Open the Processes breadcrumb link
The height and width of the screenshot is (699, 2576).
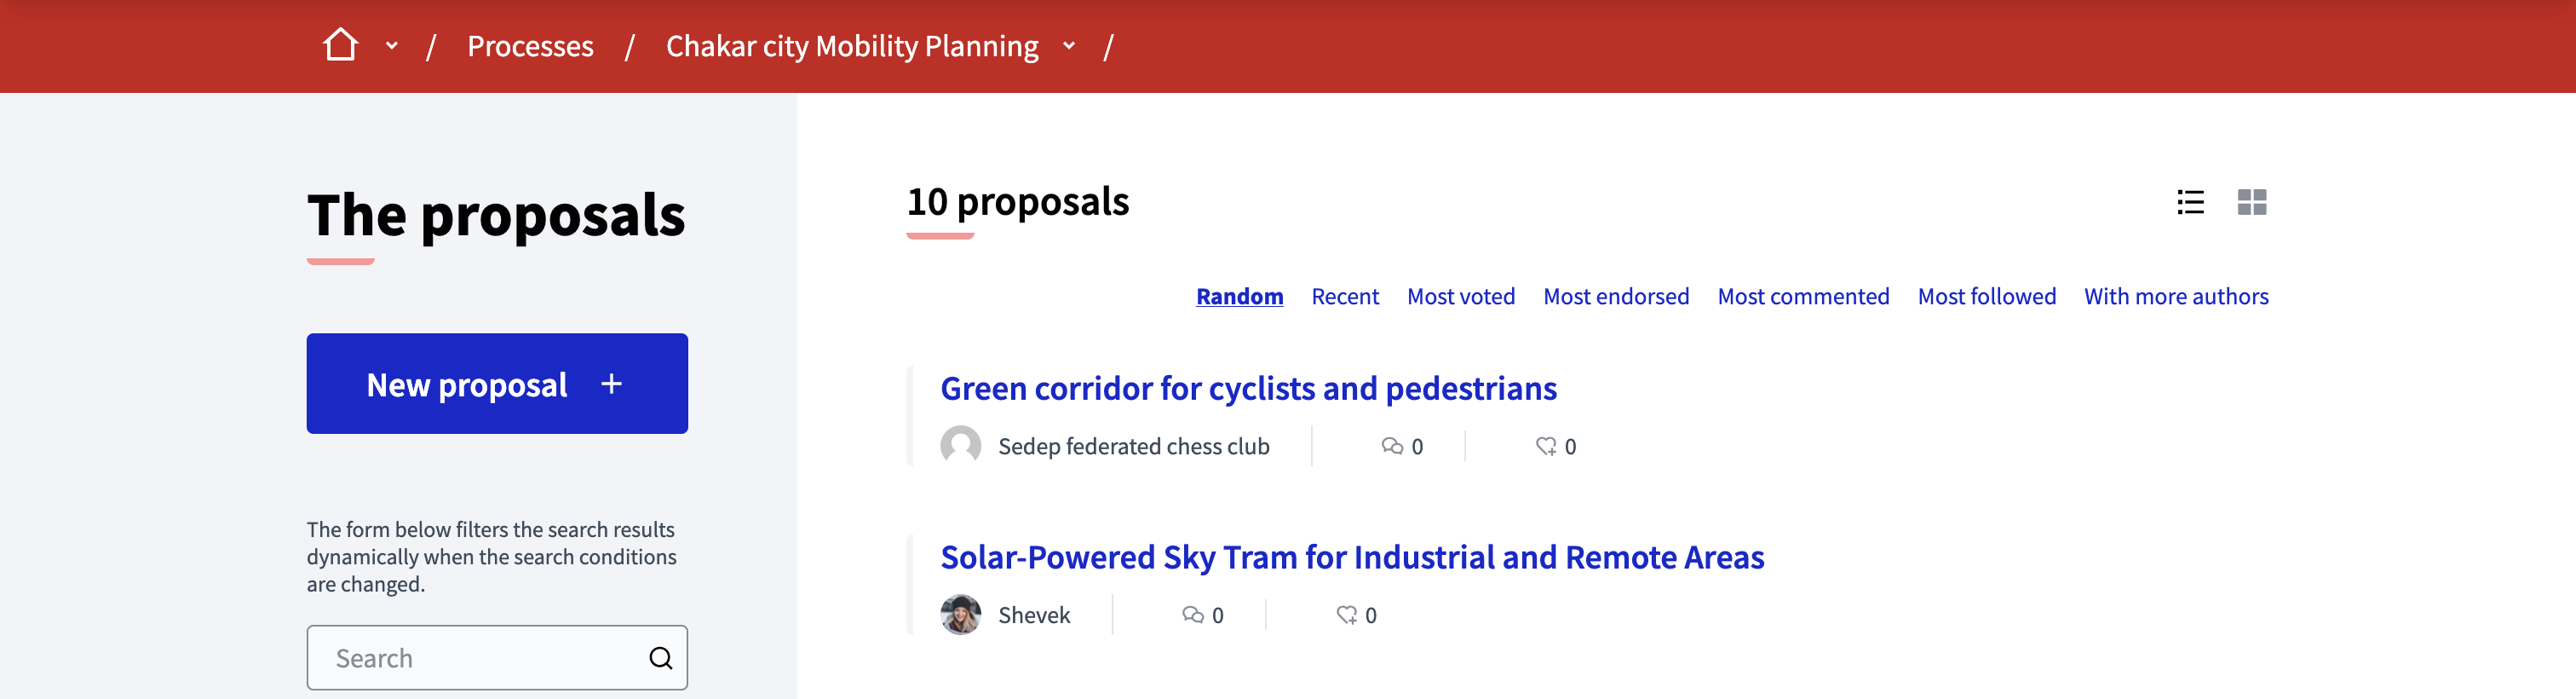click(x=531, y=46)
